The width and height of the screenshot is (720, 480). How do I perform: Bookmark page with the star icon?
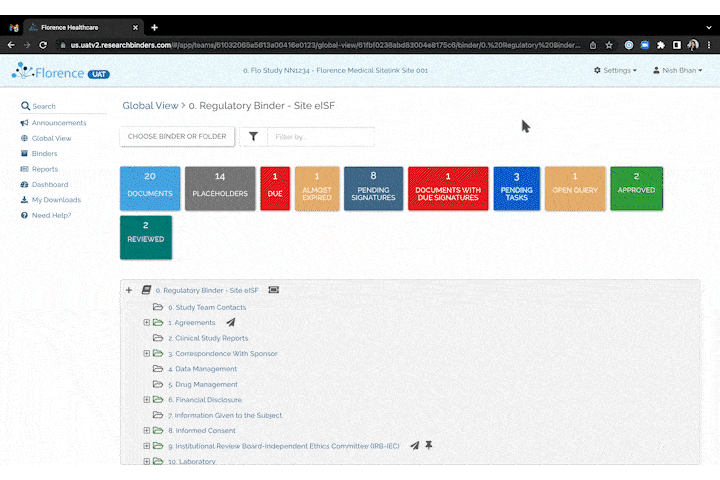pos(609,45)
